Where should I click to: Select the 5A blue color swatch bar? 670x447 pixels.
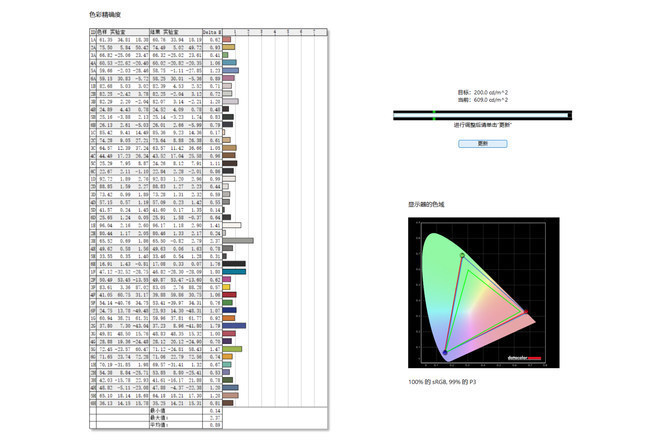coord(230,71)
